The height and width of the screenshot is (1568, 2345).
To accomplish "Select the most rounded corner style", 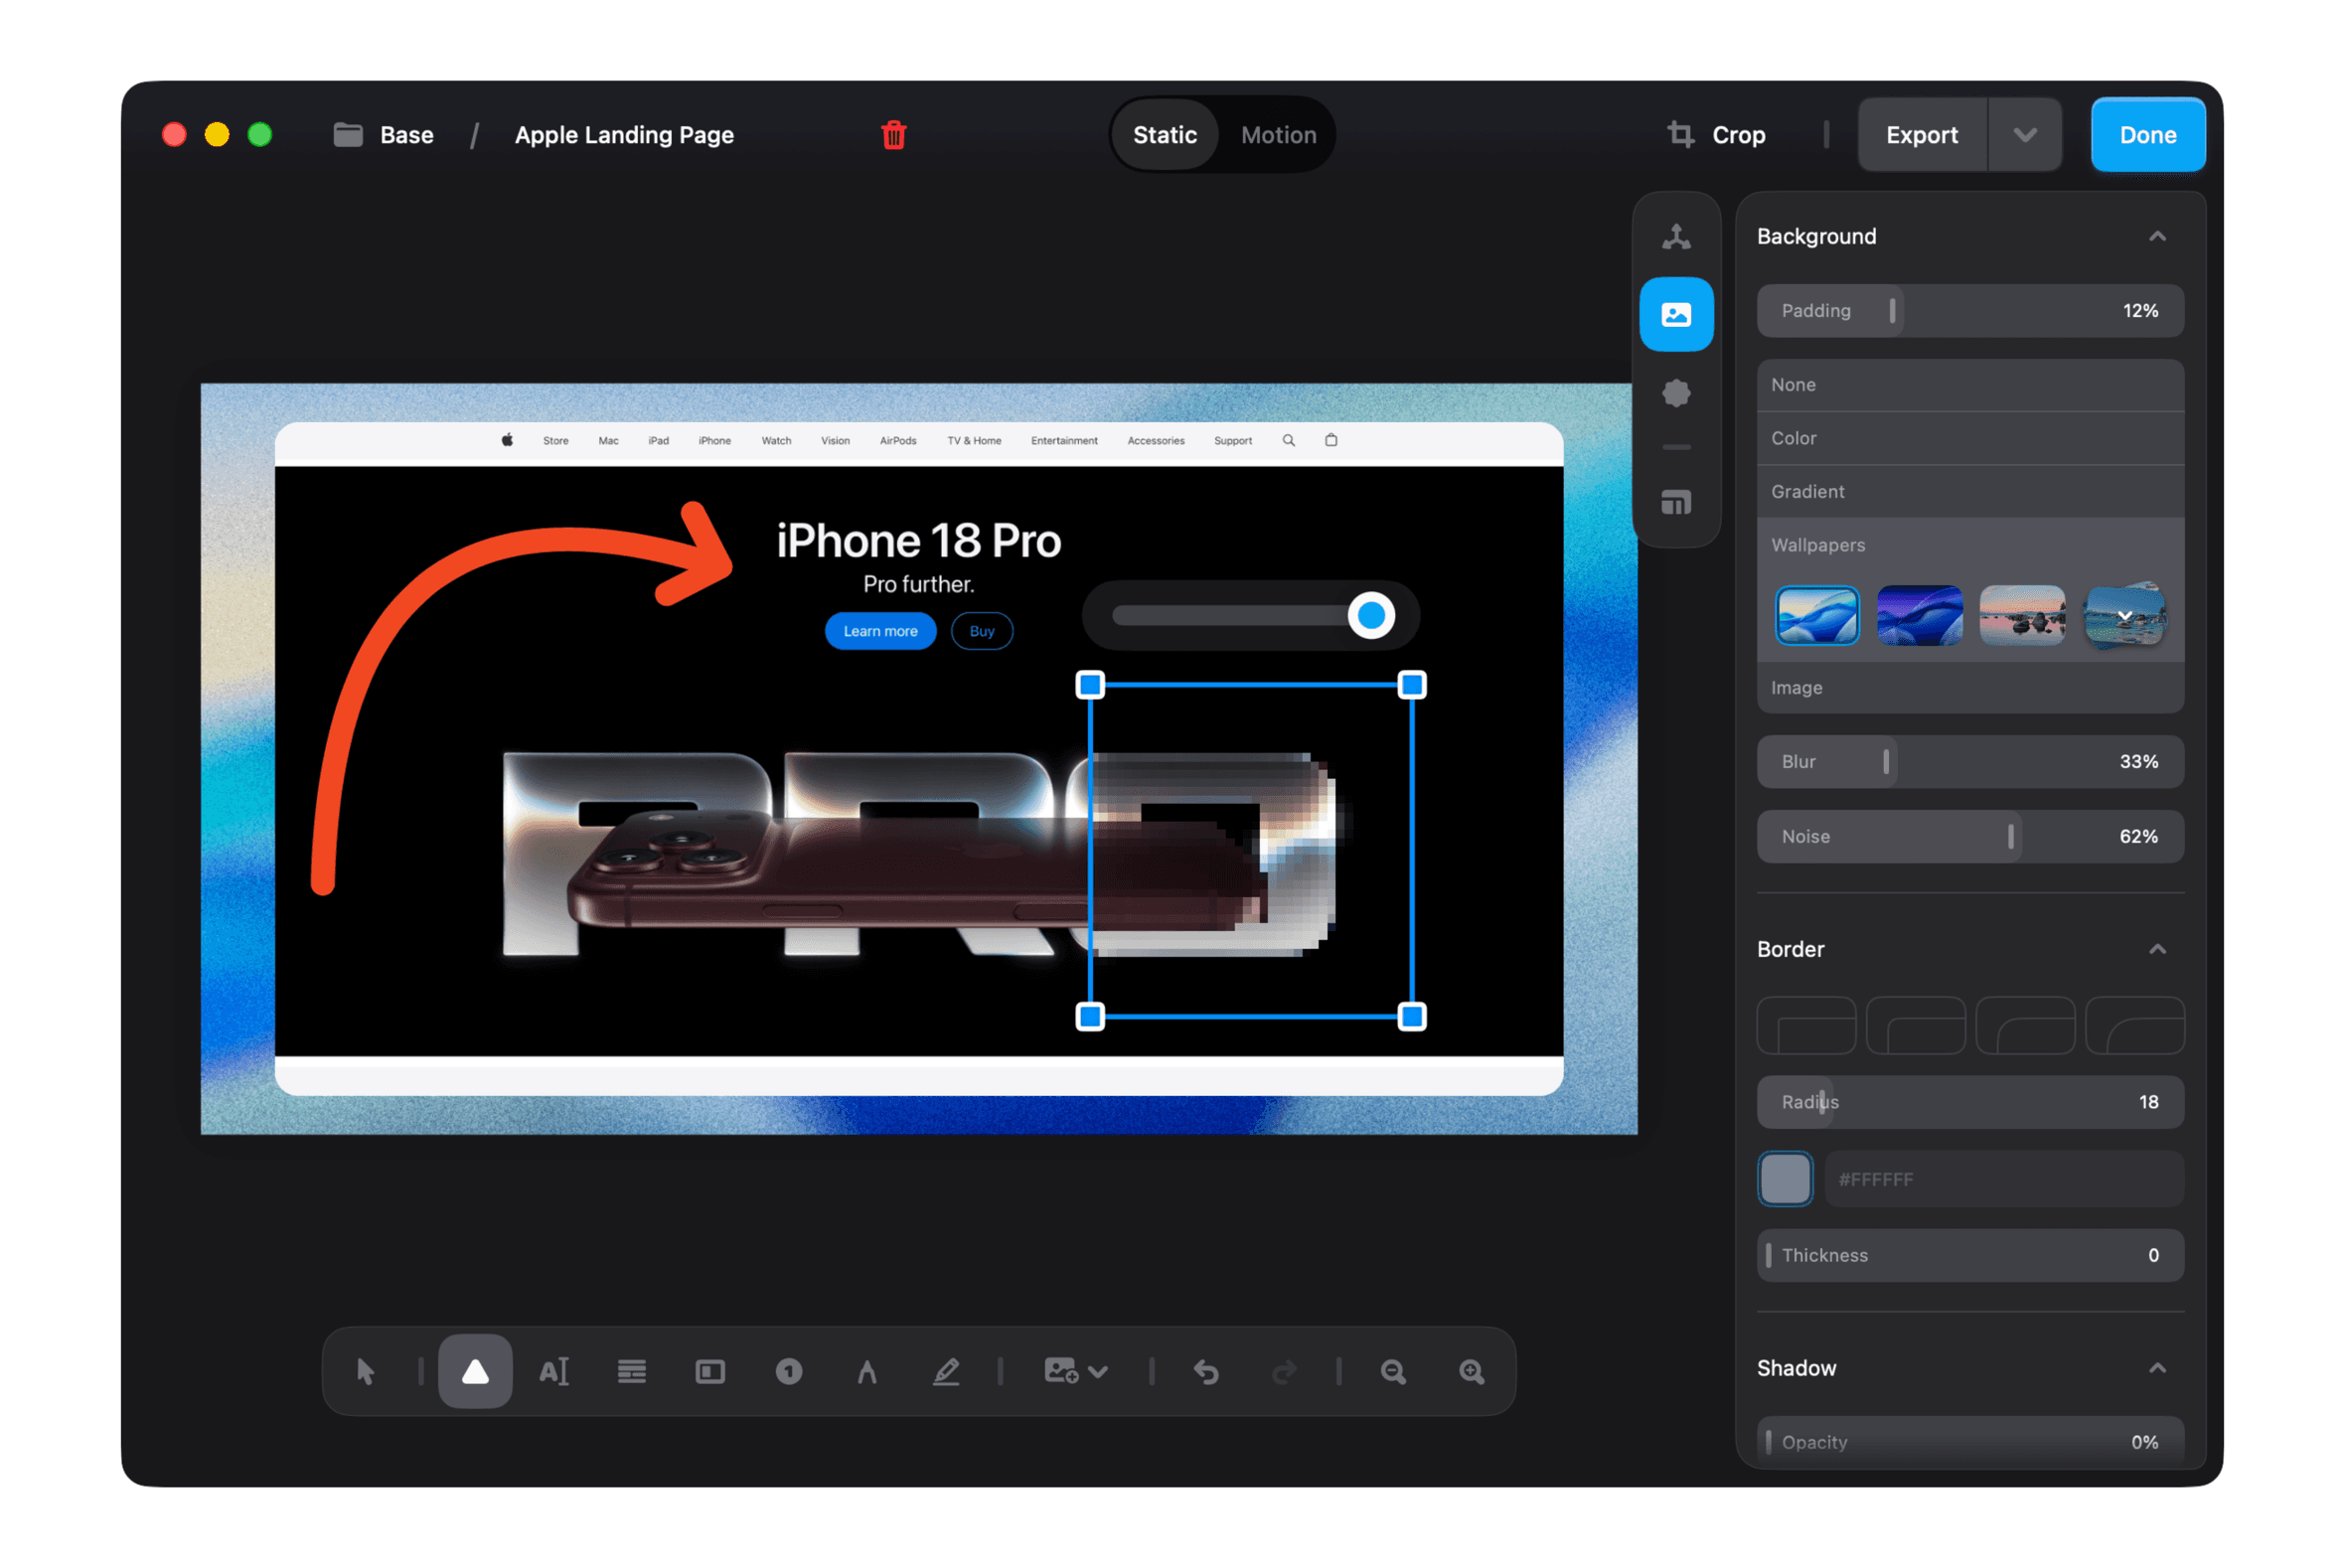I will pyautogui.click(x=2134, y=1026).
